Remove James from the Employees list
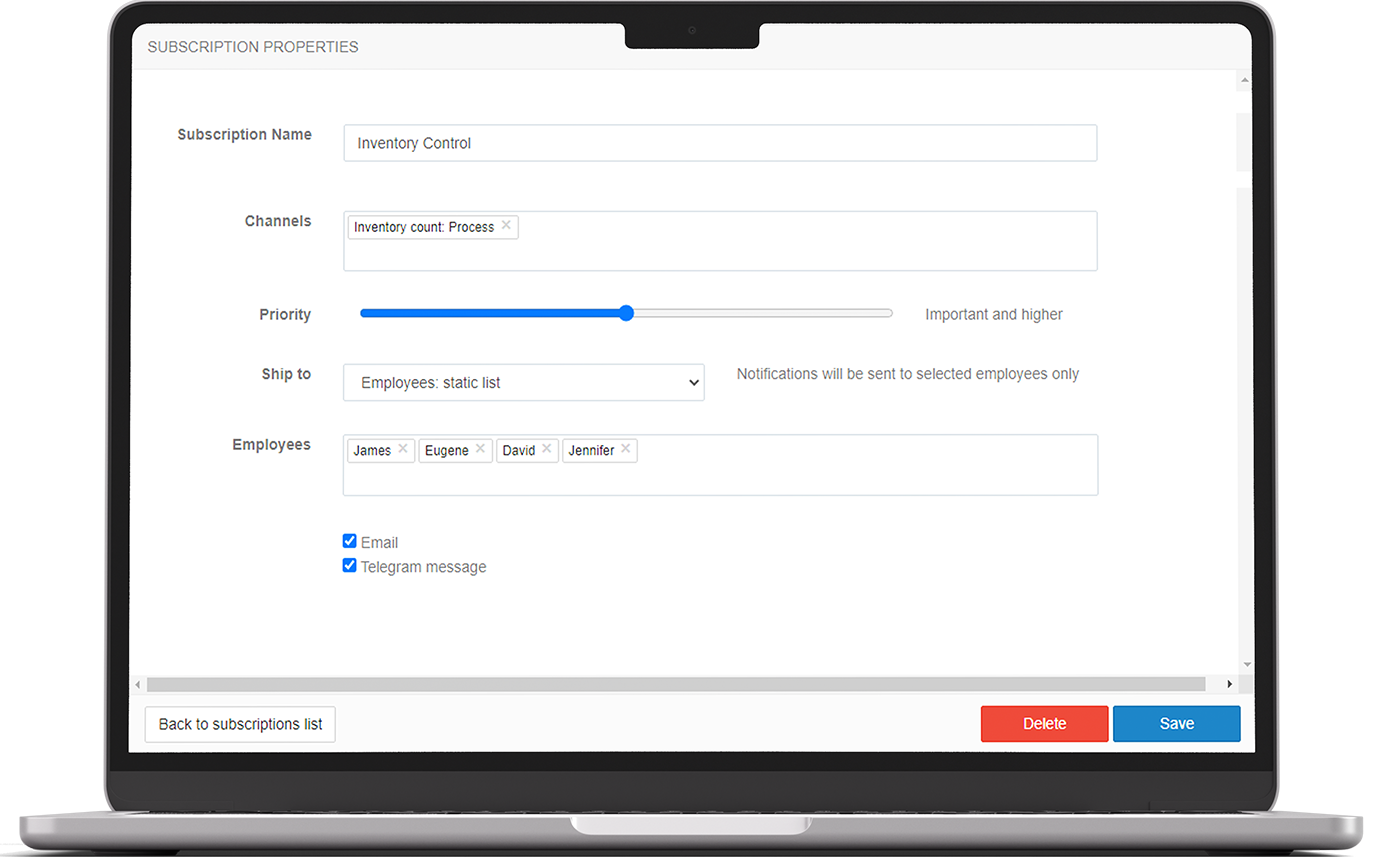This screenshot has width=1383, height=864. pos(403,448)
